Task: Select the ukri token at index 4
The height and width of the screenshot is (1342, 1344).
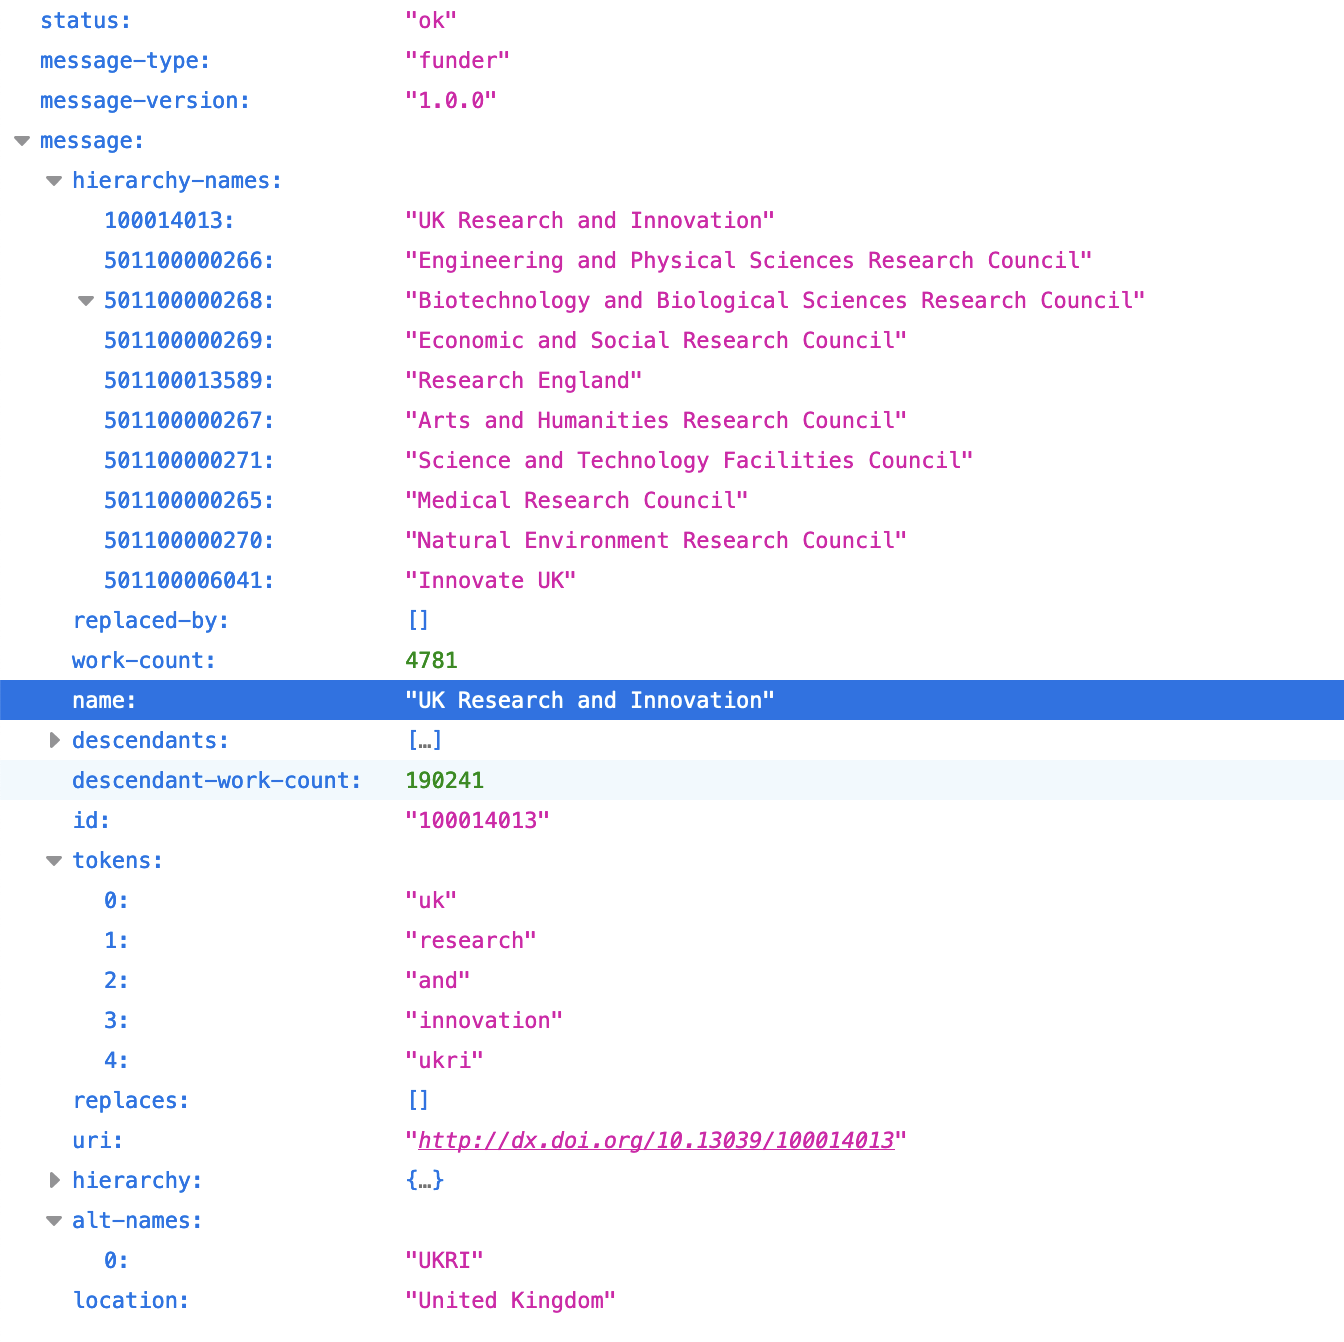Action: [444, 1060]
